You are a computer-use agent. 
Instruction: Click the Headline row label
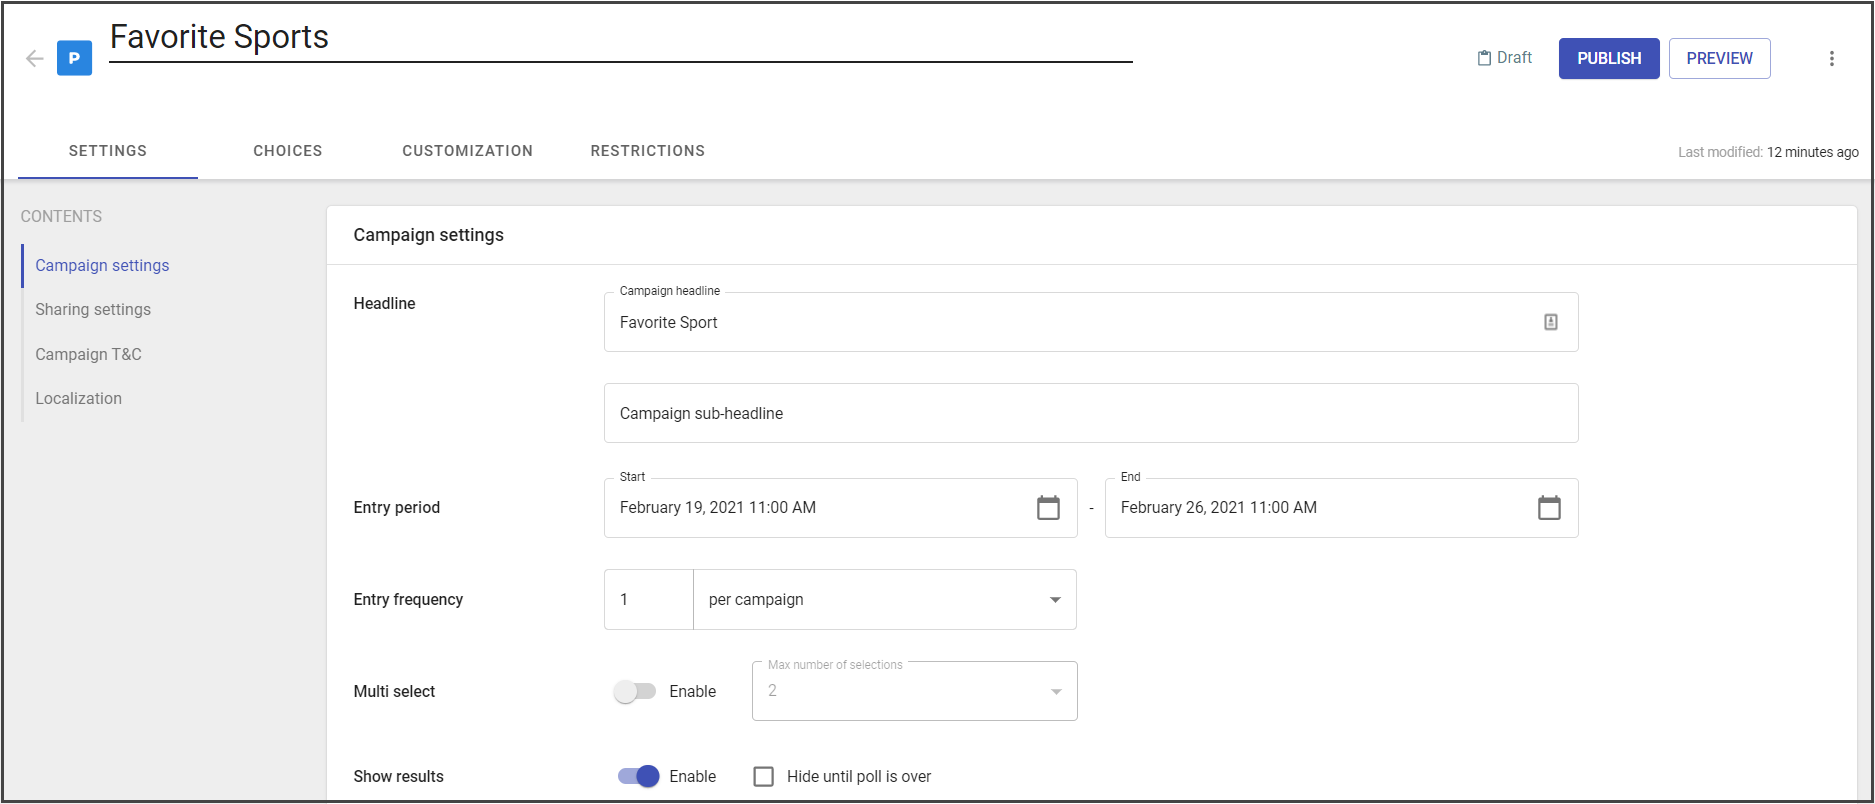[384, 303]
